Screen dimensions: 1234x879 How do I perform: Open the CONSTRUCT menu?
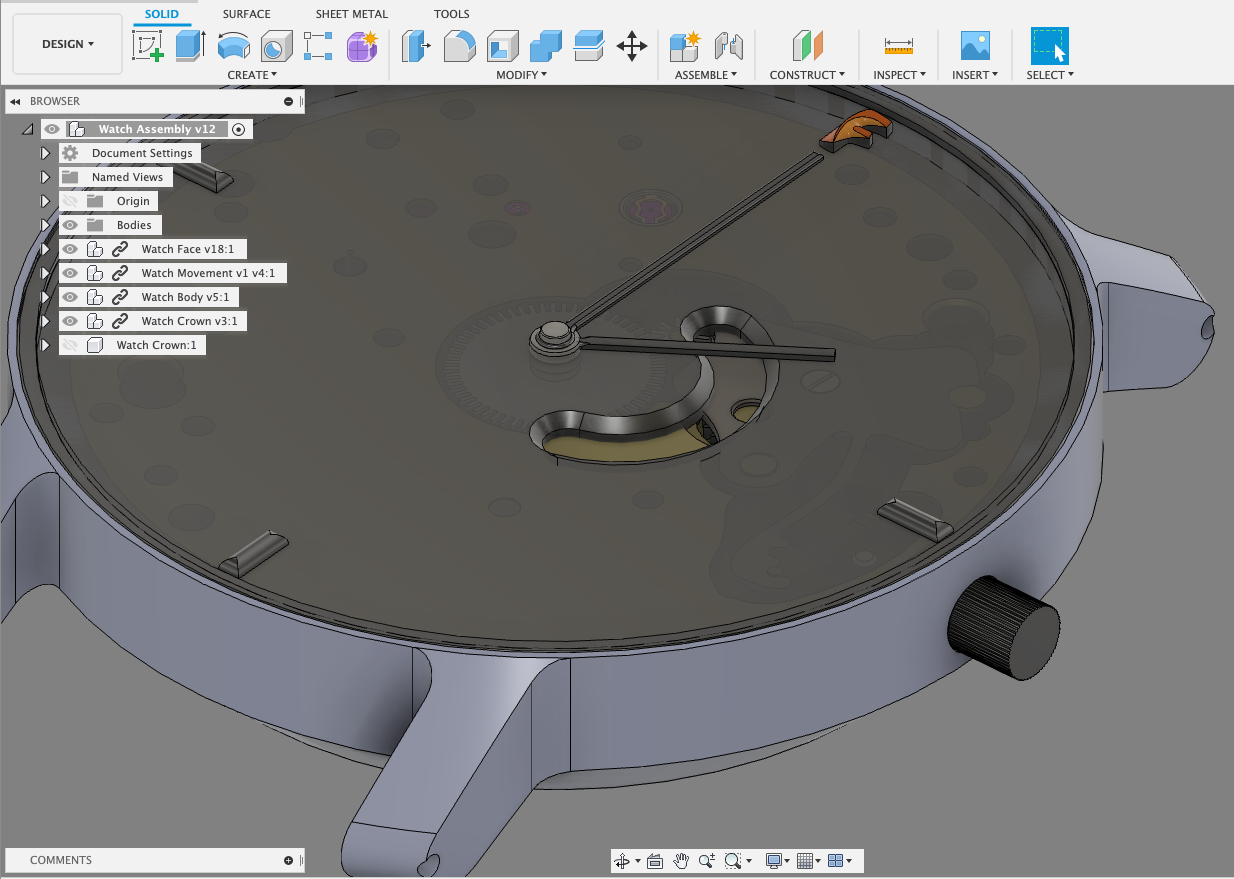pyautogui.click(x=807, y=75)
